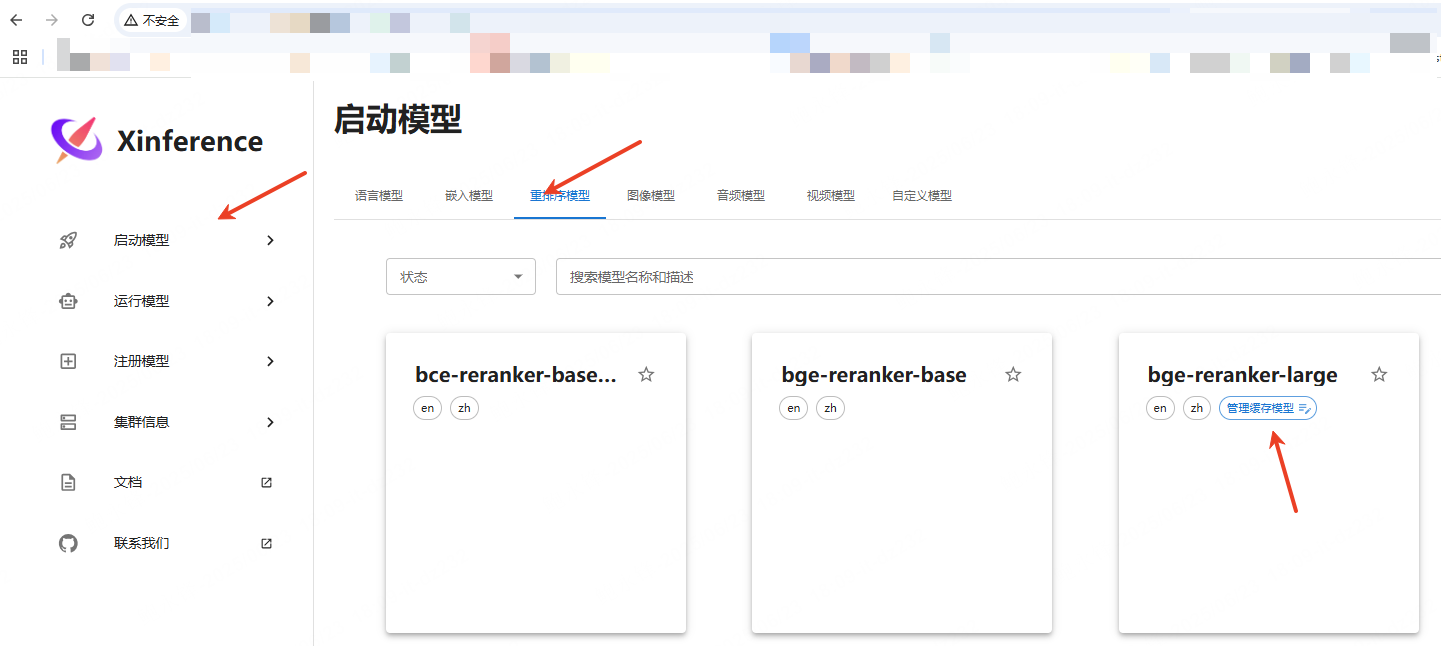Viewport: 1441px width, 646px height.
Task: Click the en tag on bge-reranker-large card
Action: tap(1160, 408)
